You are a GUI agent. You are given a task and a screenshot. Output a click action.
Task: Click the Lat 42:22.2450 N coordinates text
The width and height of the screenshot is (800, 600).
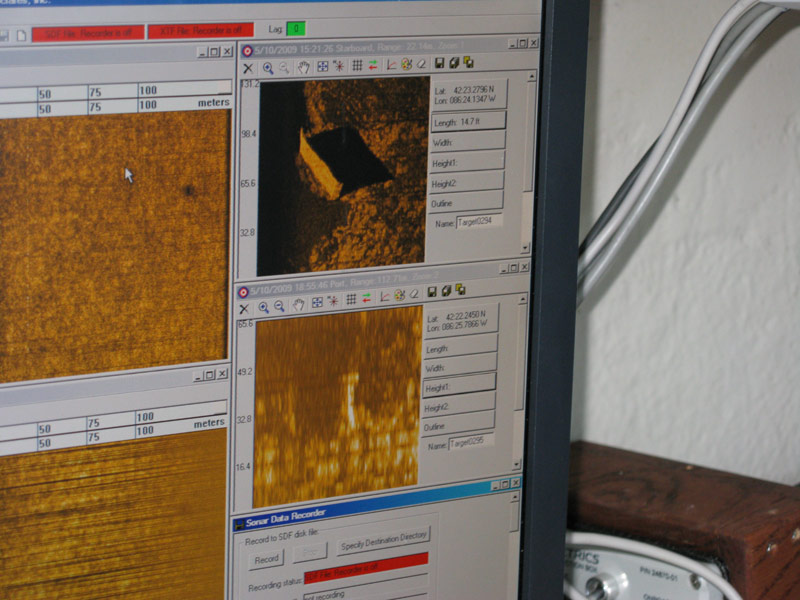[x=457, y=321]
